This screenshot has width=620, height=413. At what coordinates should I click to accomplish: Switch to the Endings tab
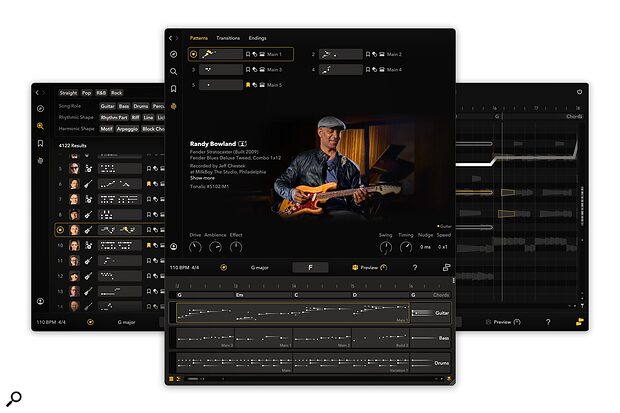click(257, 38)
